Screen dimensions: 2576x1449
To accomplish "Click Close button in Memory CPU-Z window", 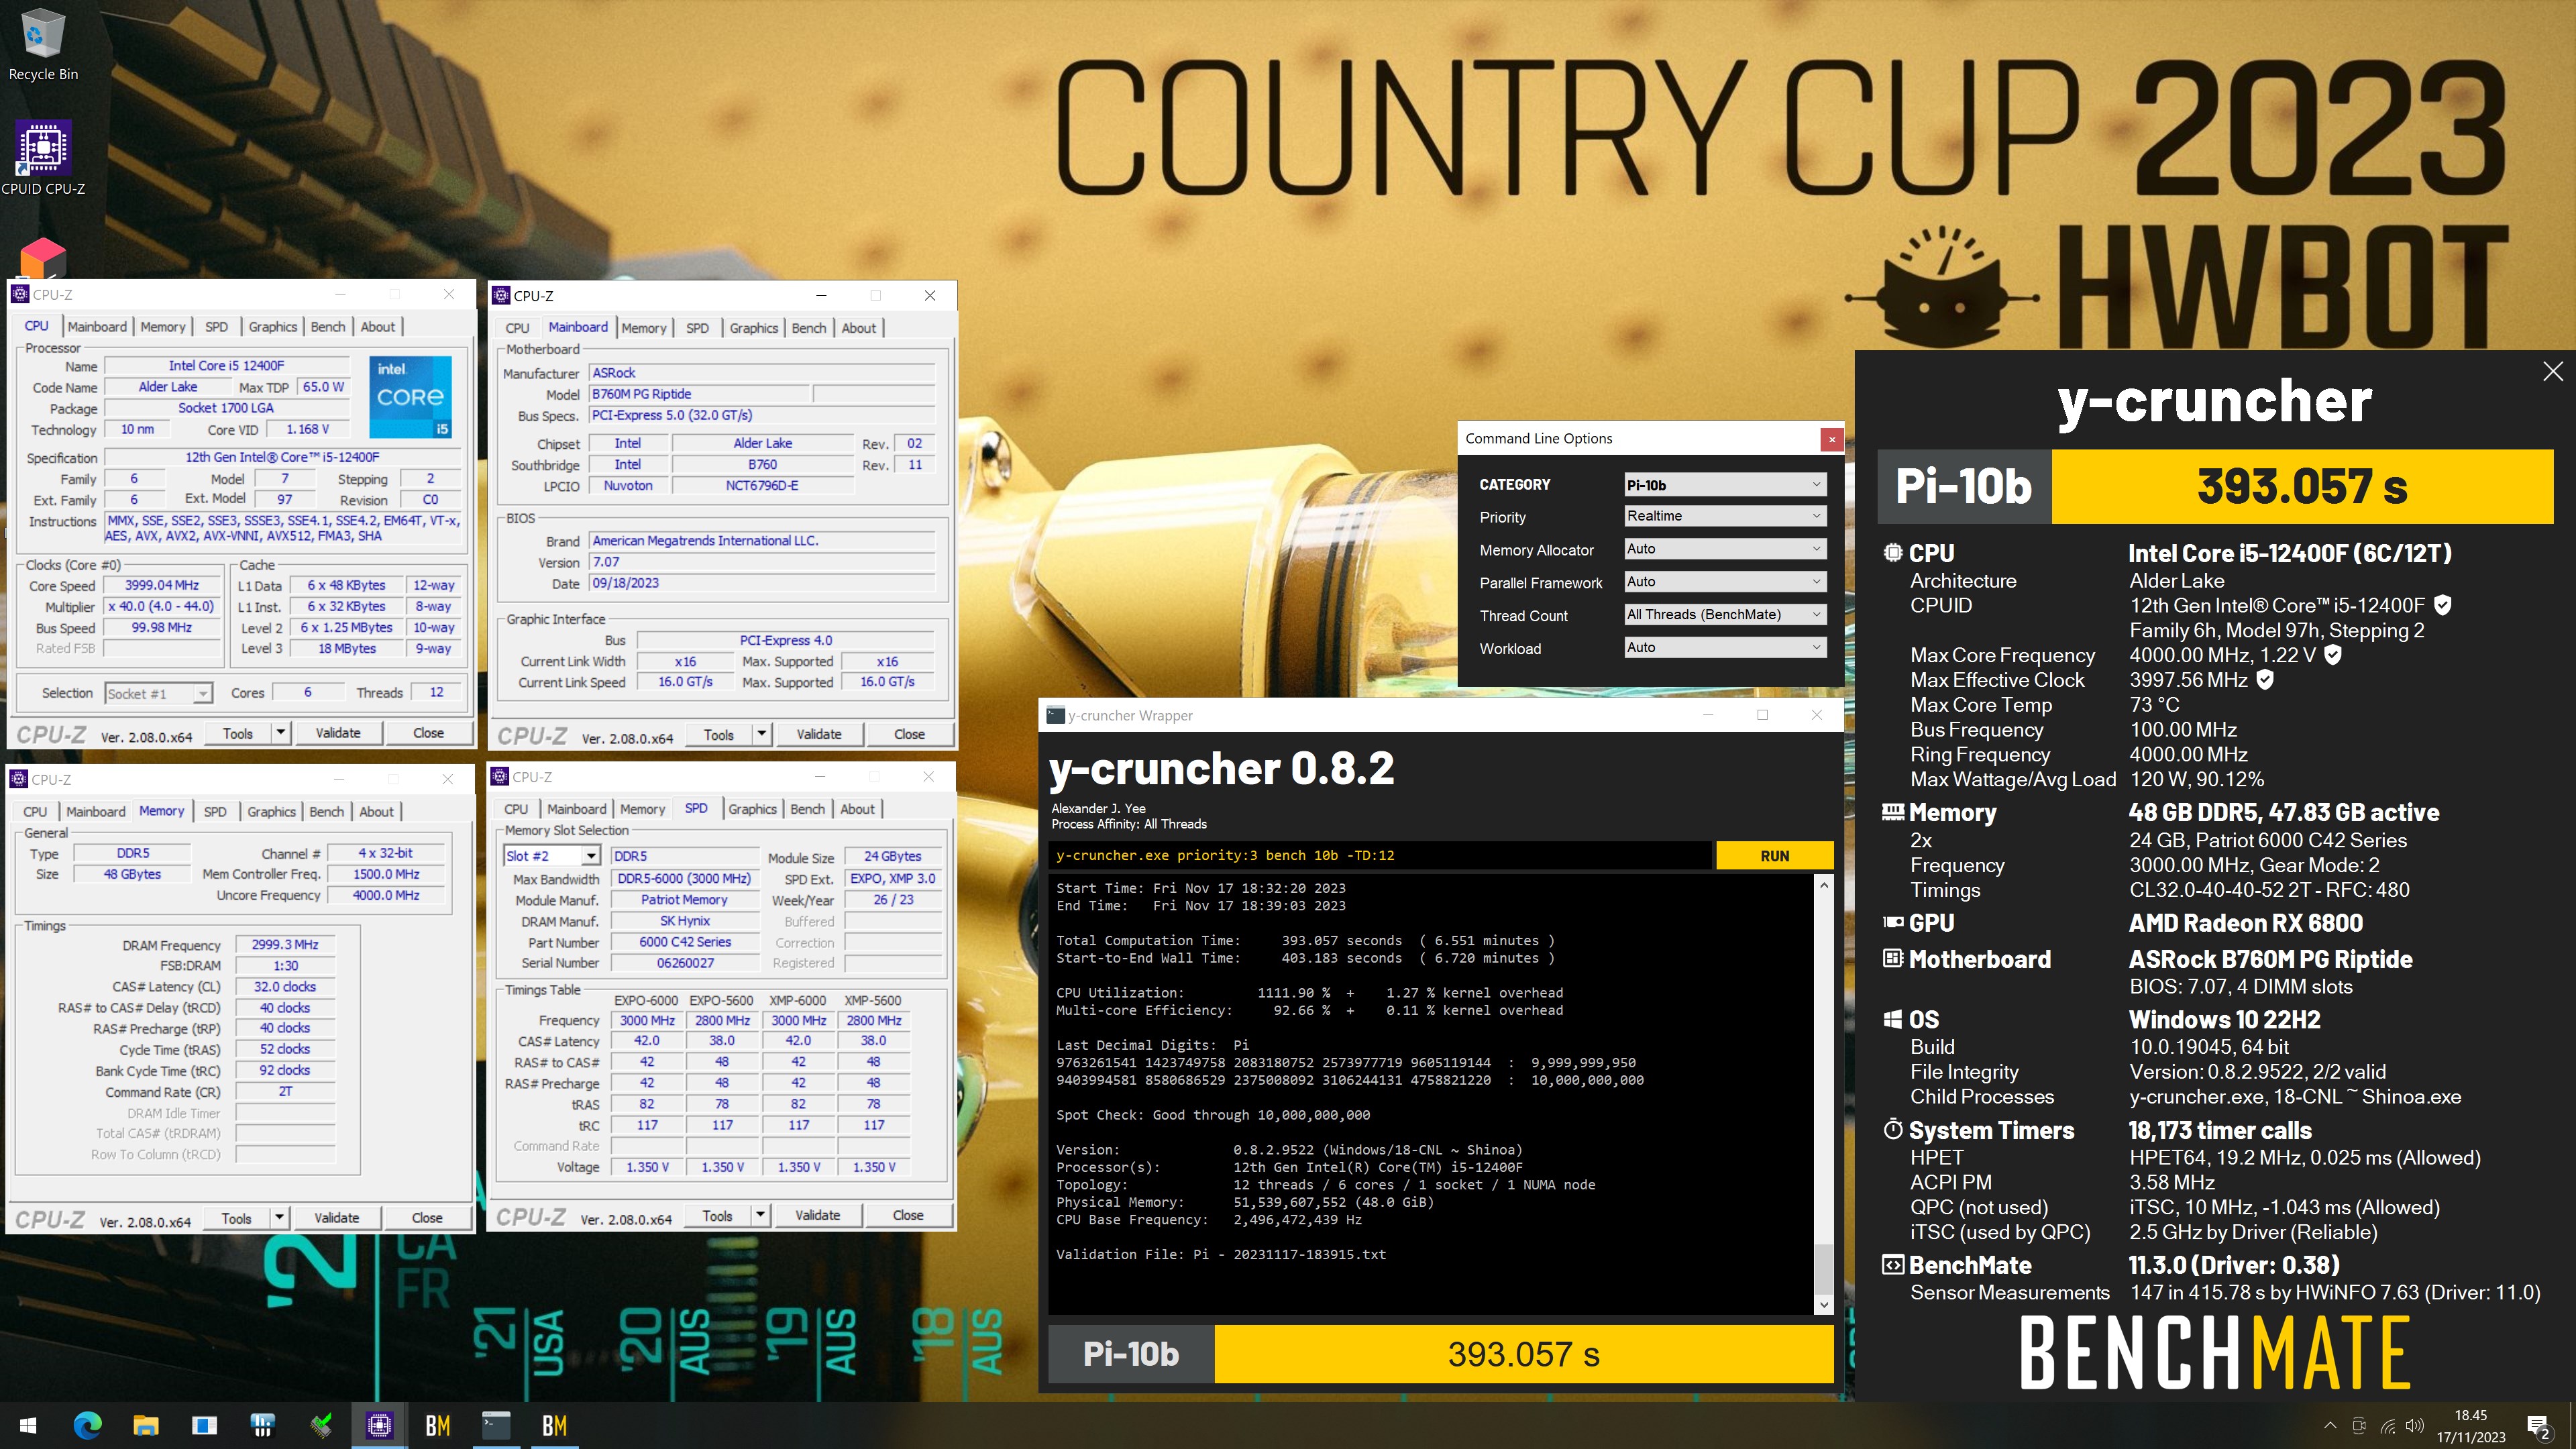I will click(x=427, y=1218).
